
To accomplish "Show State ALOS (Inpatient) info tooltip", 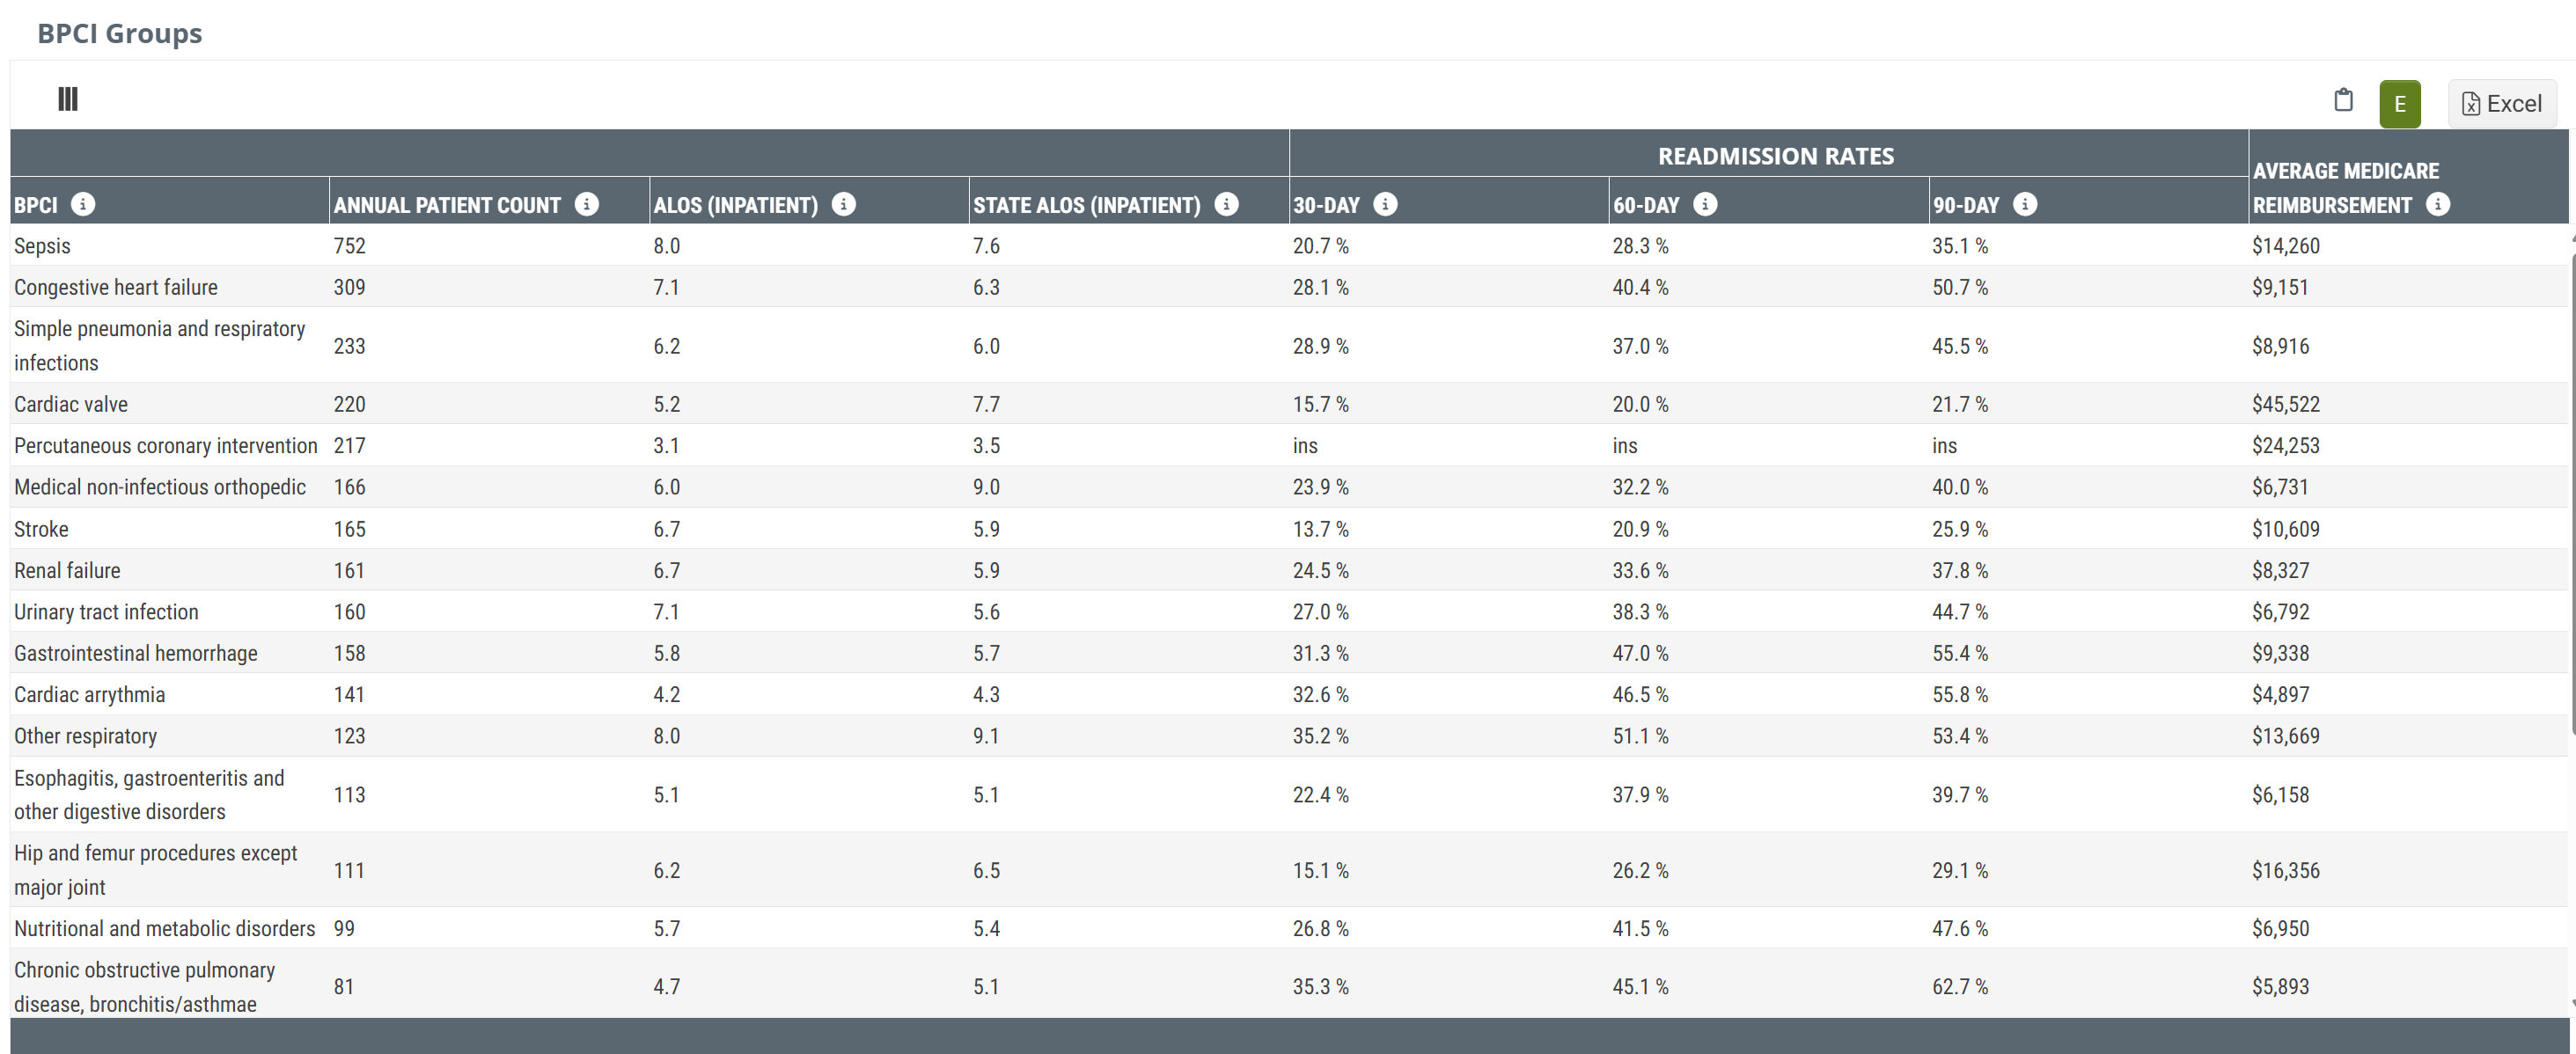I will (1226, 204).
